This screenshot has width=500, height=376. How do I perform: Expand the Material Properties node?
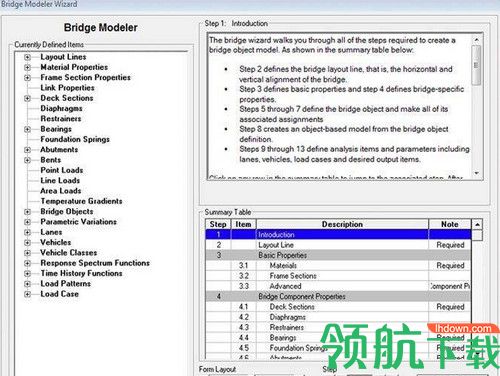(27, 67)
